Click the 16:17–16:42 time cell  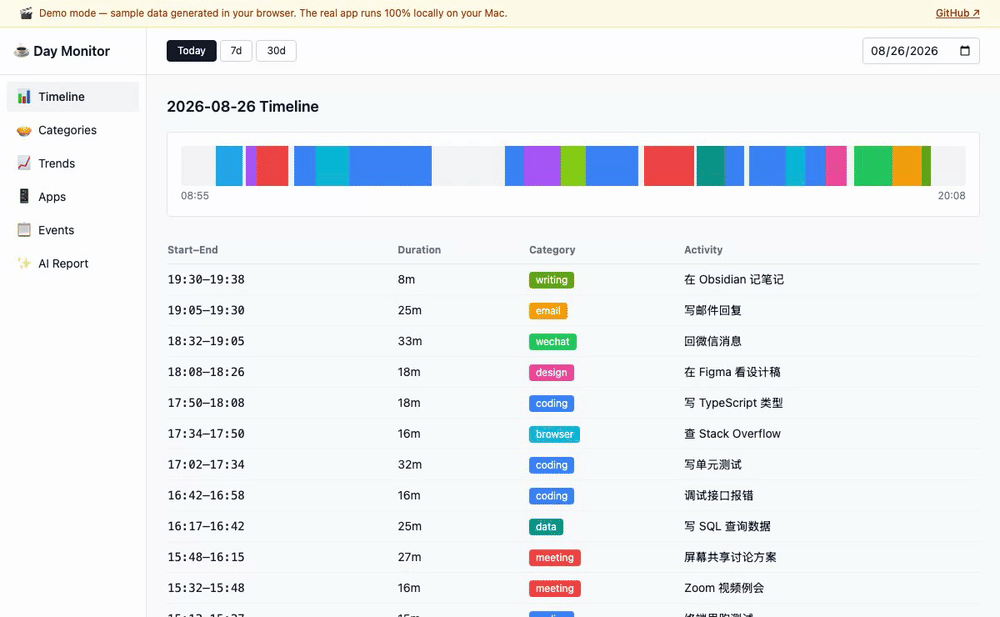[x=206, y=526]
